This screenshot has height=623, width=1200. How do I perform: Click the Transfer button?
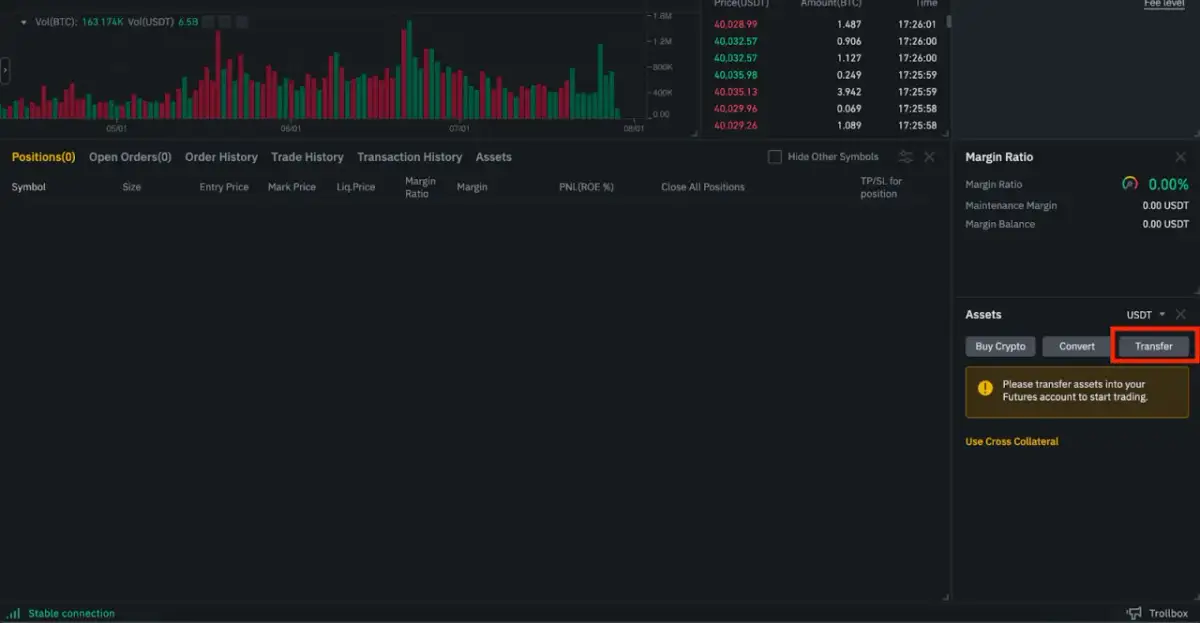click(1153, 345)
